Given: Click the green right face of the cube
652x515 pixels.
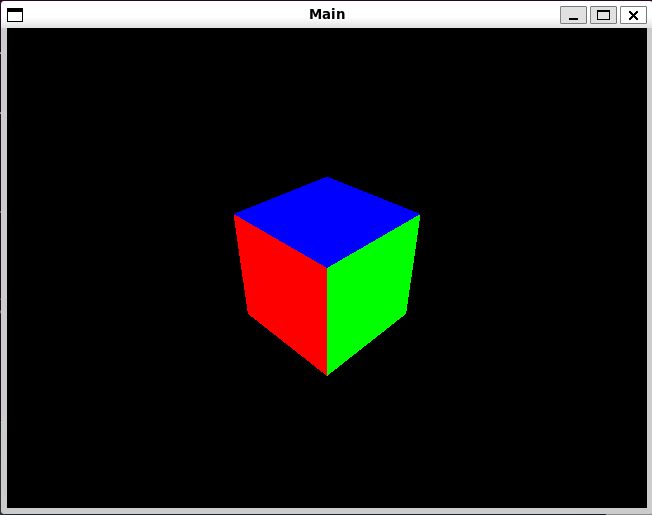Looking at the screenshot, I should pyautogui.click(x=369, y=297).
